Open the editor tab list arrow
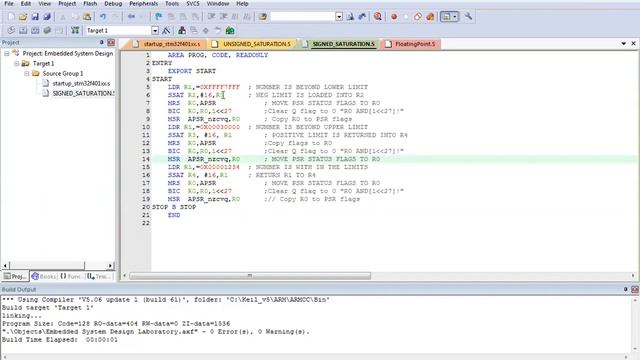 click(x=624, y=44)
